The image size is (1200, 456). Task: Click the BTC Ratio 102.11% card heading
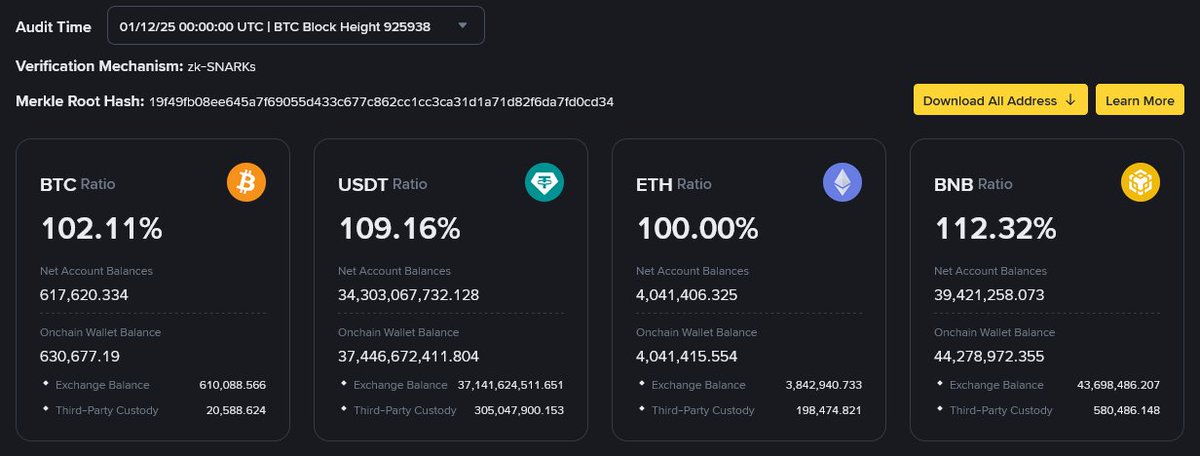tap(77, 185)
